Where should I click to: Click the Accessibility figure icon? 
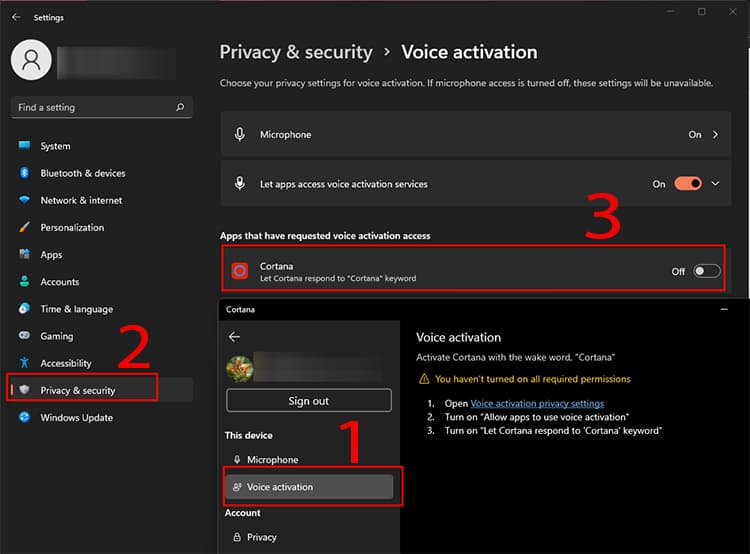coord(24,363)
